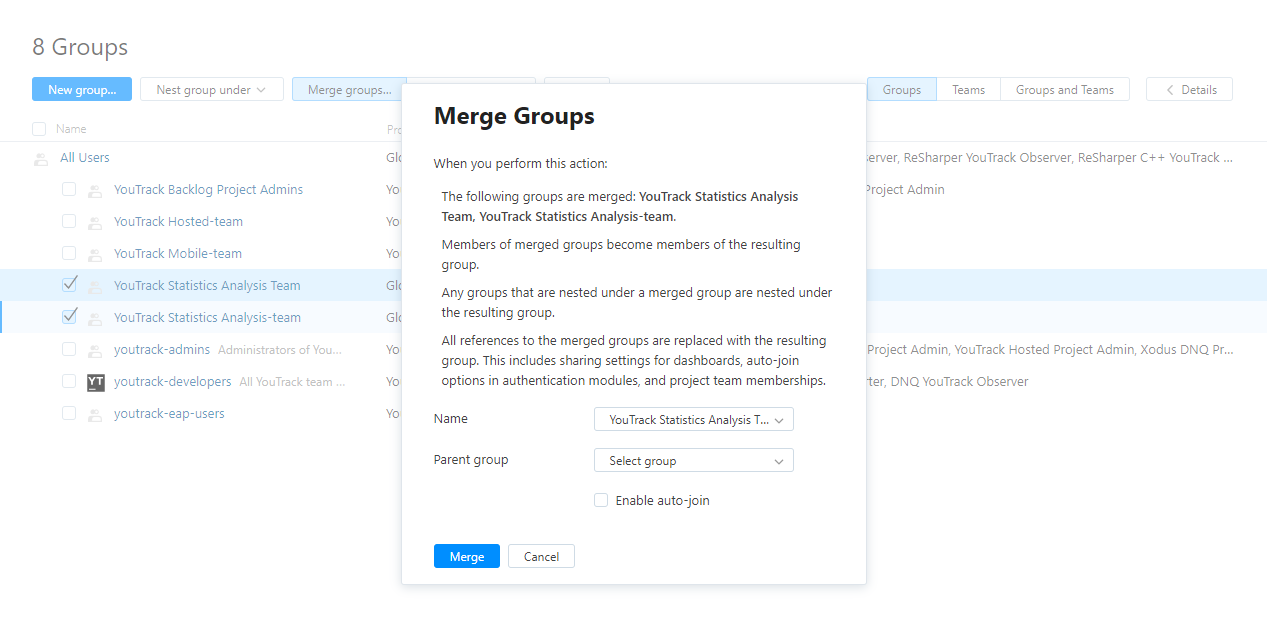Click the YouTrack Statistics Analysis-team group icon
1267x642 pixels.
(x=95, y=318)
